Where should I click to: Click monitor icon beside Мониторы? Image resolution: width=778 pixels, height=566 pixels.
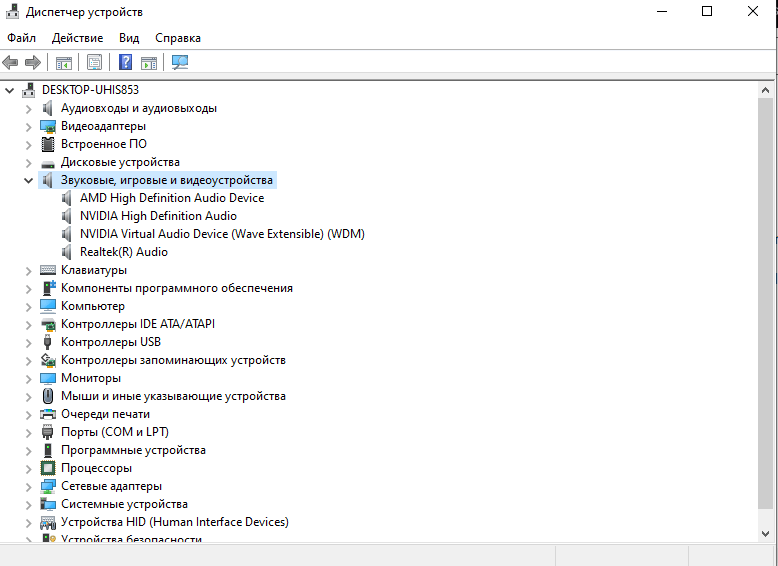[48, 378]
